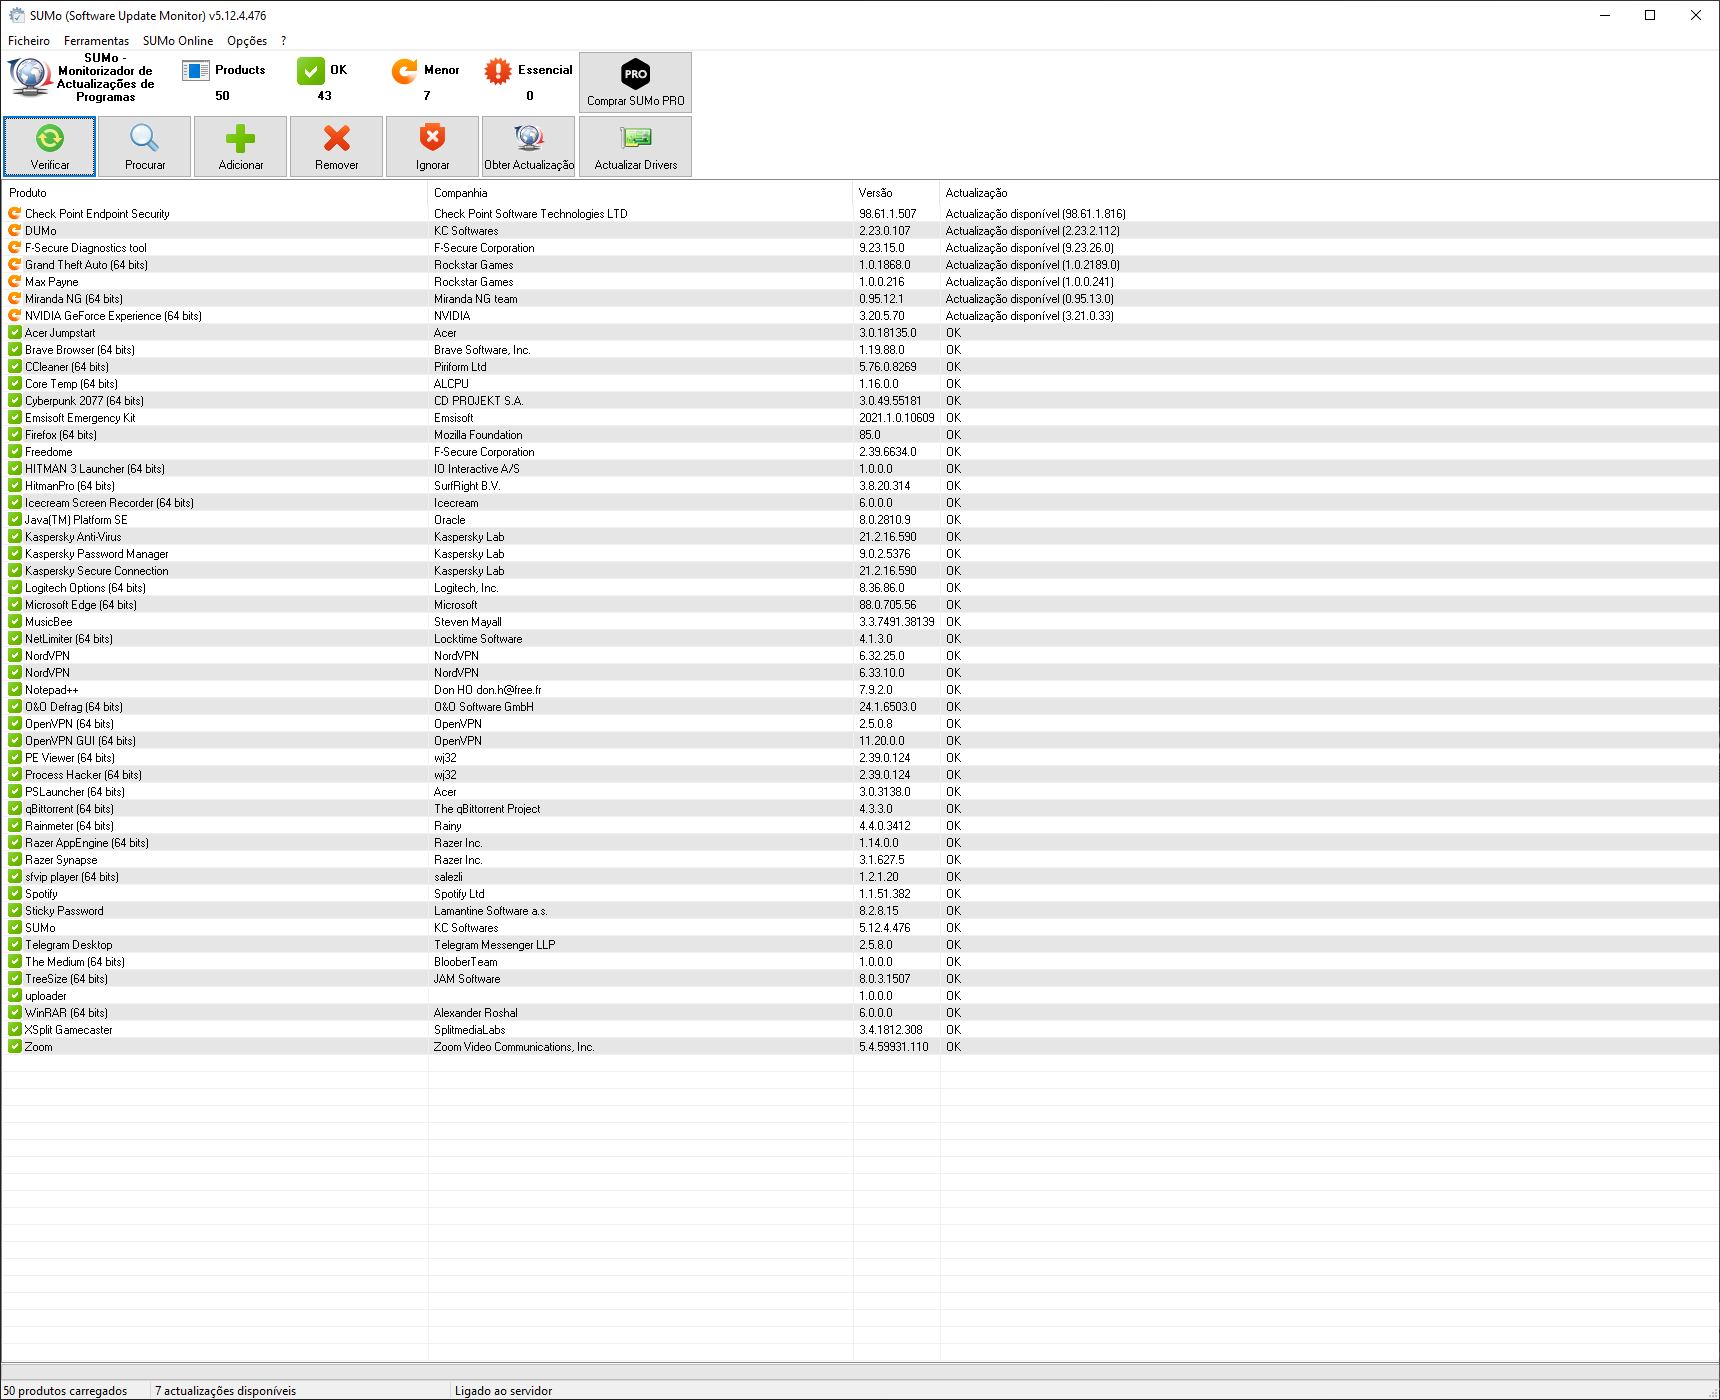Click green check icon beside Brave Browser

coord(15,350)
